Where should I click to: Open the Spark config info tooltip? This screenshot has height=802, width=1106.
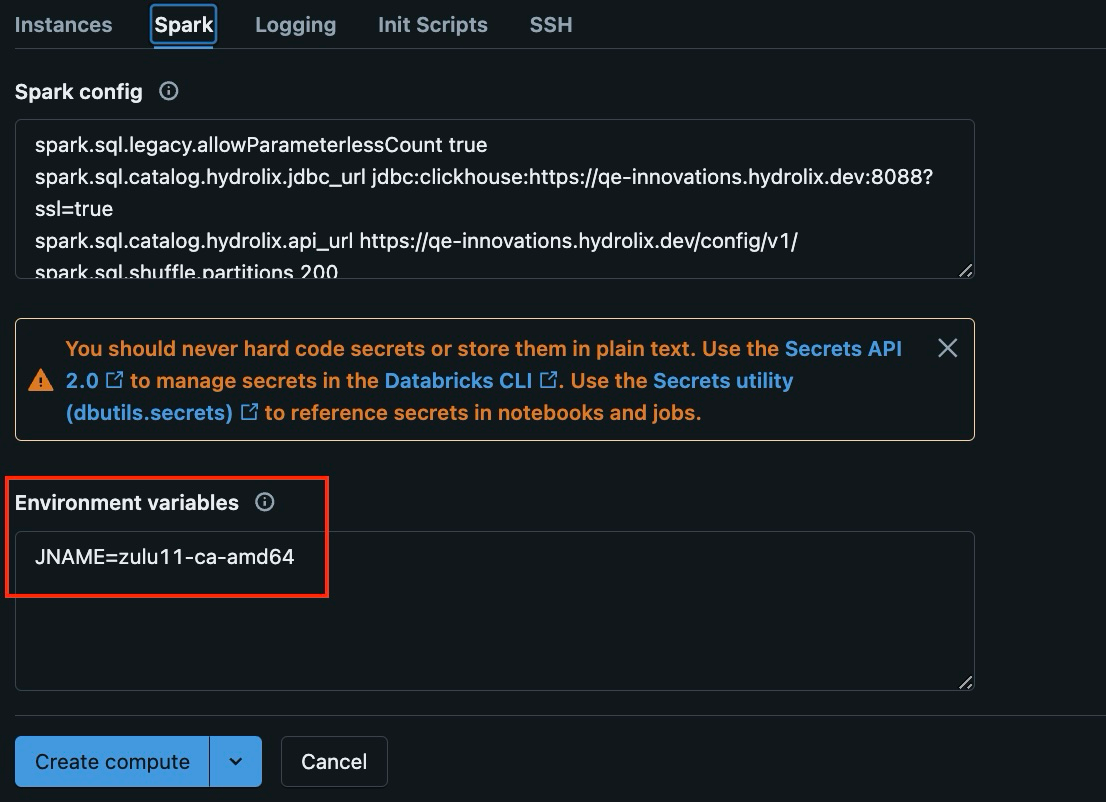168,91
